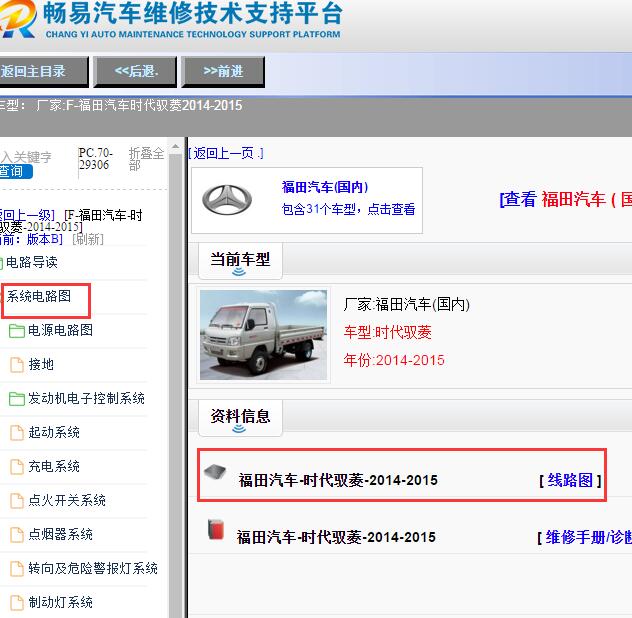Click the sidebar scrollbar up arrow
Viewport: 632px width, 618px height.
click(x=175, y=146)
